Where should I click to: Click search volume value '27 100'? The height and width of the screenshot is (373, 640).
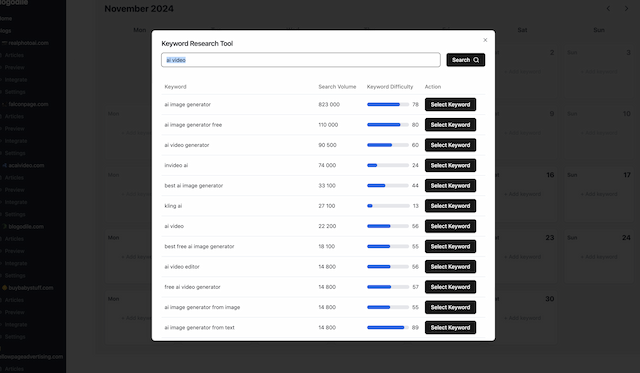click(327, 206)
